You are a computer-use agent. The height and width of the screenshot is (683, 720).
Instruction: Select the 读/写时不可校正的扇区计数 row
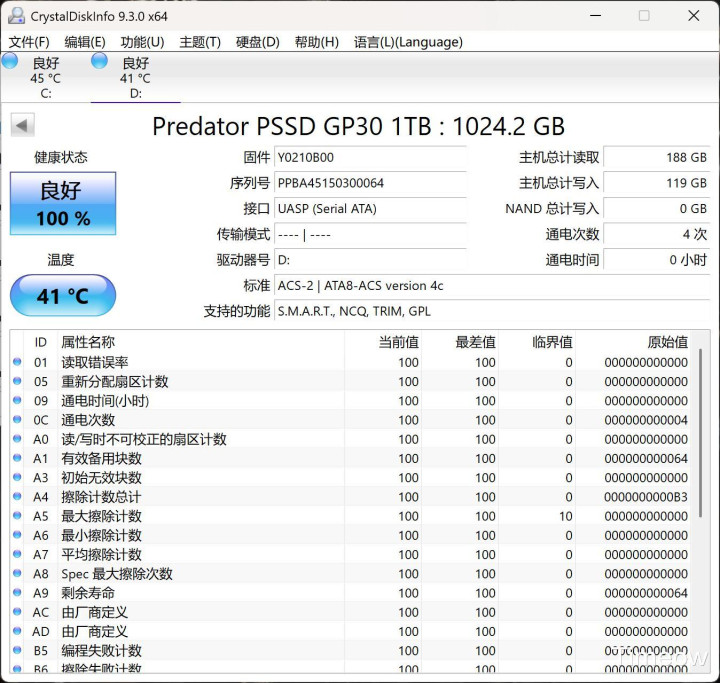tap(350, 439)
